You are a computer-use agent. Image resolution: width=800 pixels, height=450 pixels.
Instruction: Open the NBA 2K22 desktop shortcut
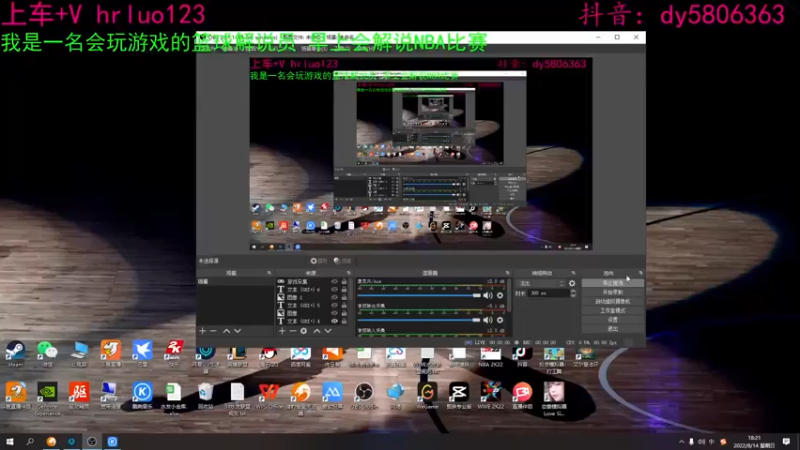coord(490,357)
